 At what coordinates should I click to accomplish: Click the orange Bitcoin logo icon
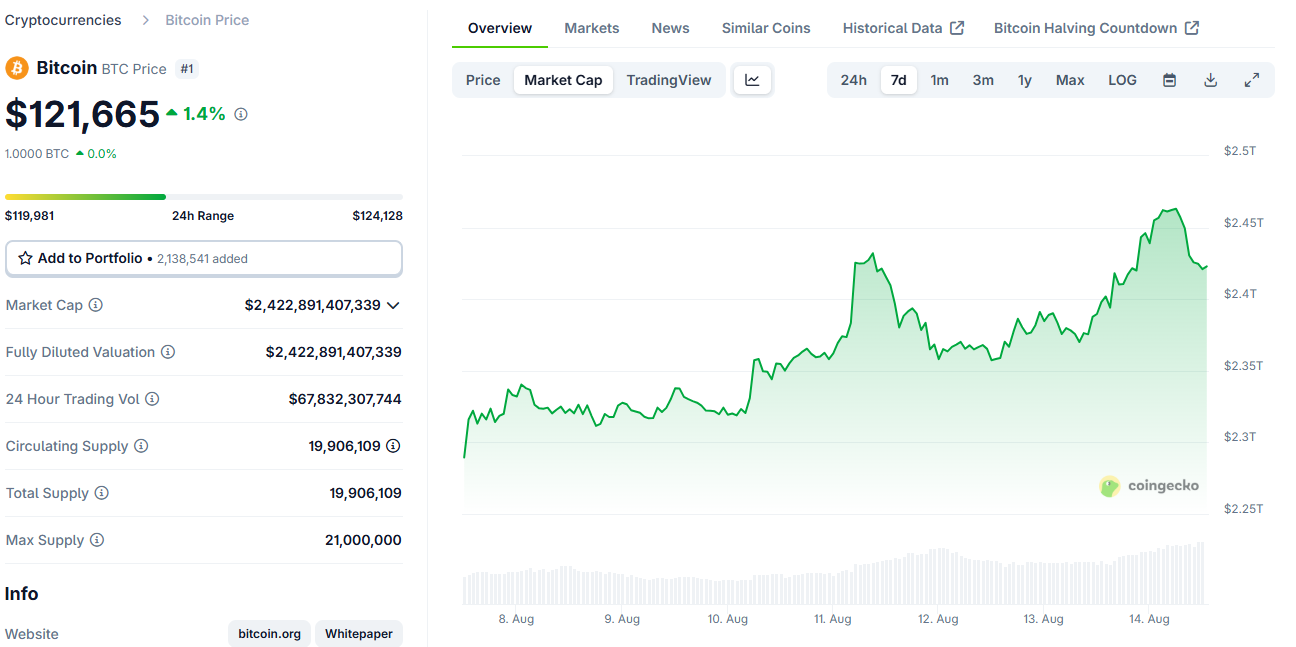16,68
